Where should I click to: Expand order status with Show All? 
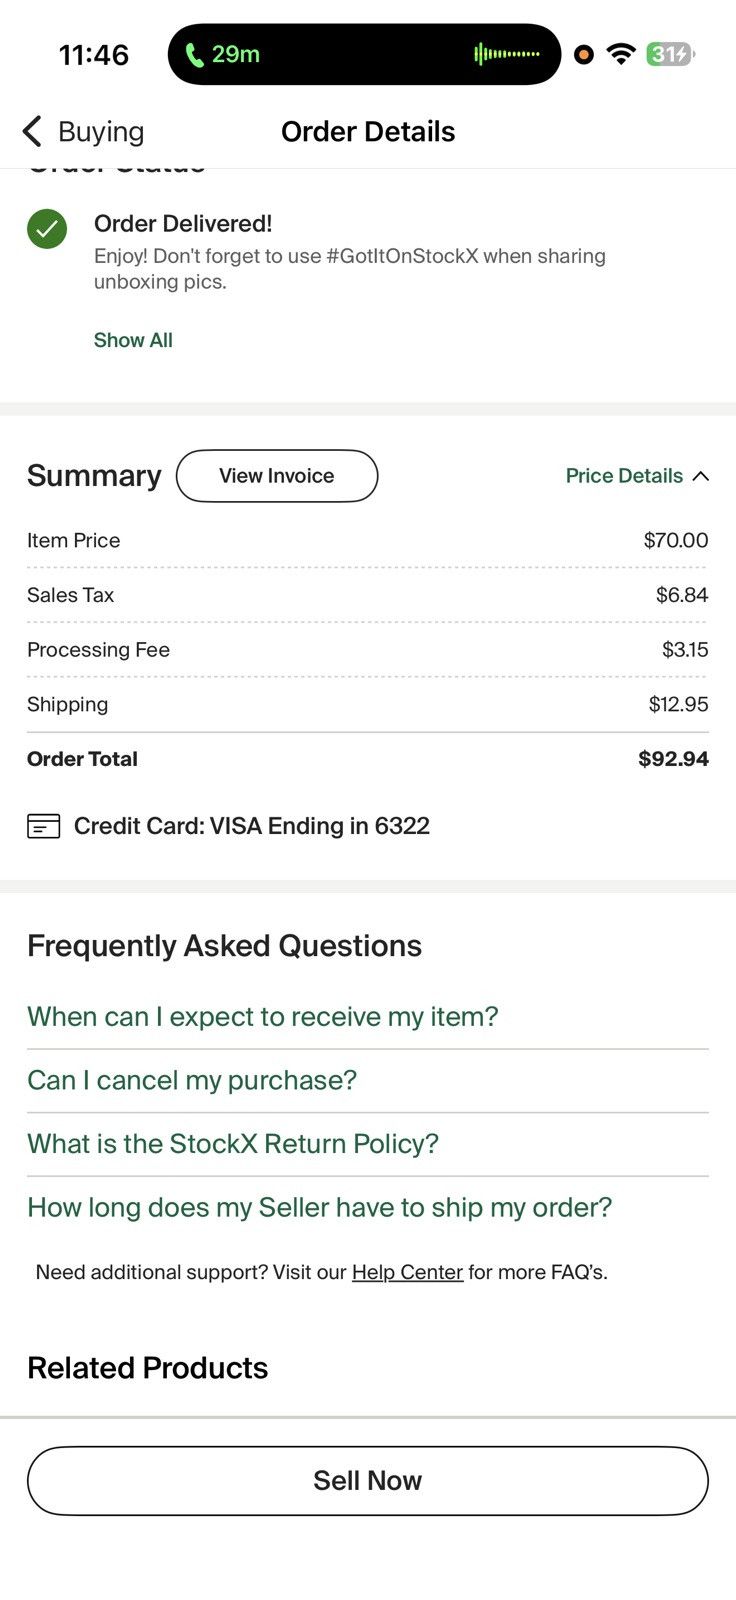[x=133, y=340]
